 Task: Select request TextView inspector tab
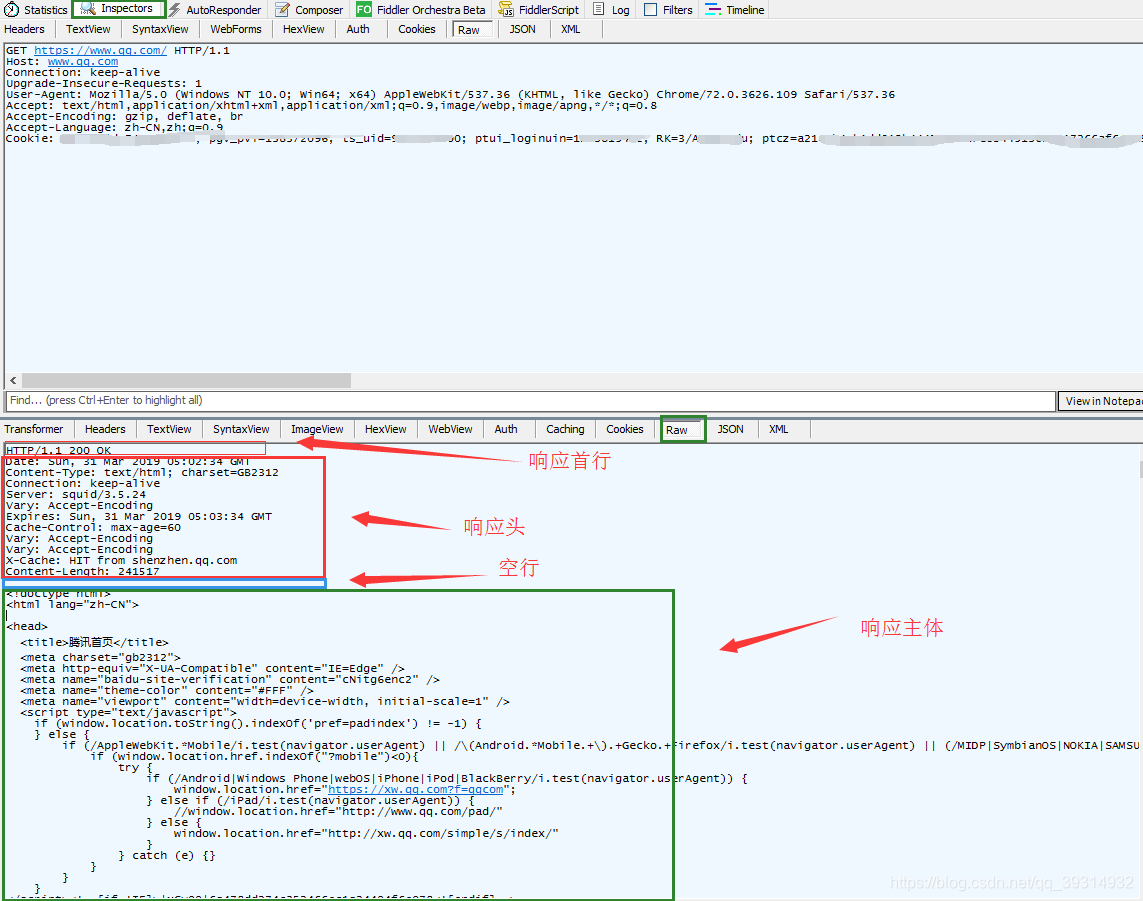tap(88, 29)
